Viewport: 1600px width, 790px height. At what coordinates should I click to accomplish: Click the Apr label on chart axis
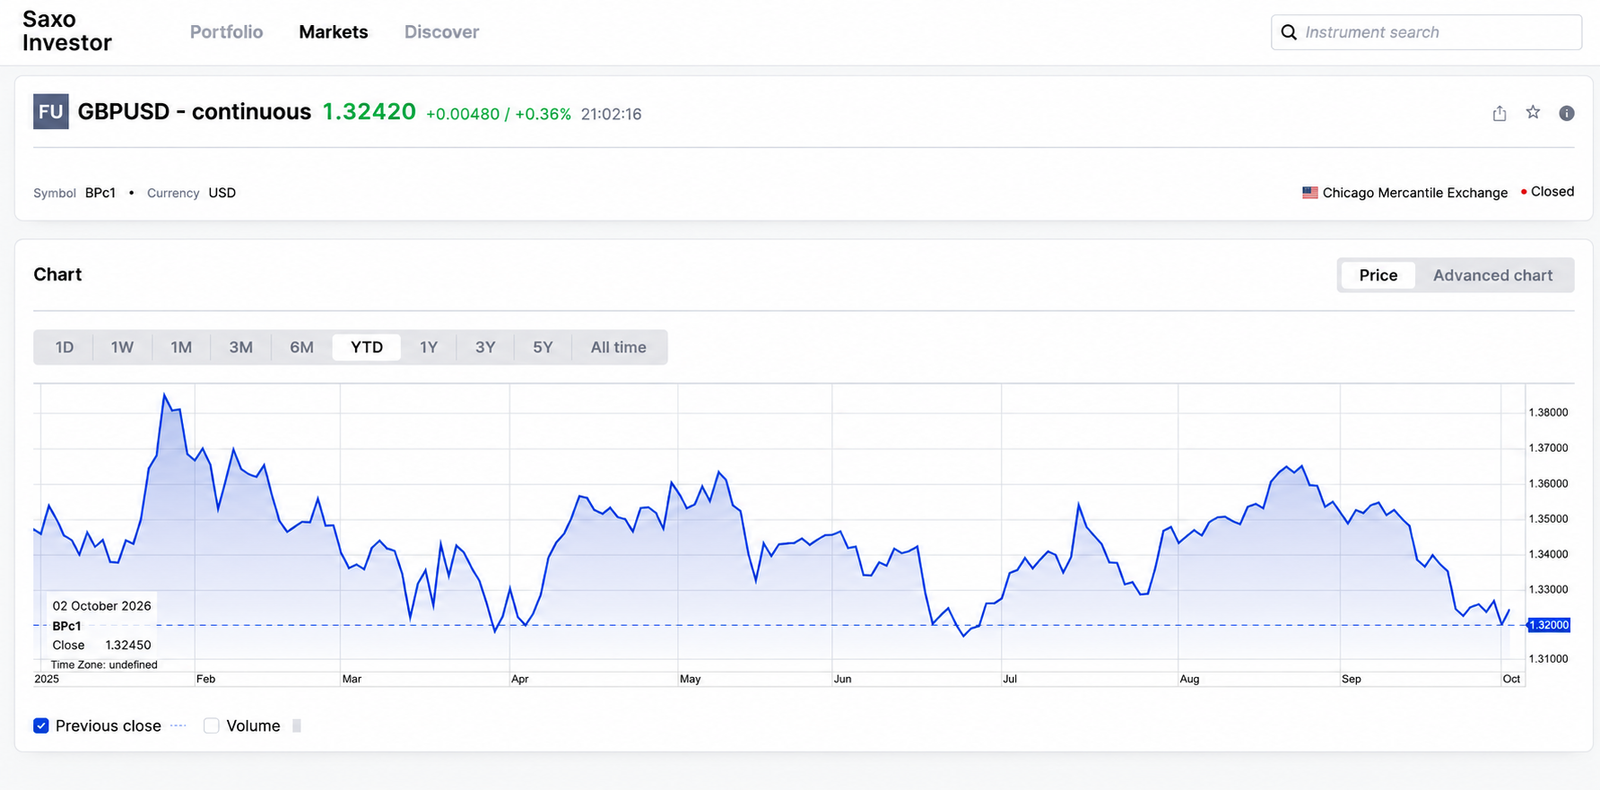(x=520, y=679)
